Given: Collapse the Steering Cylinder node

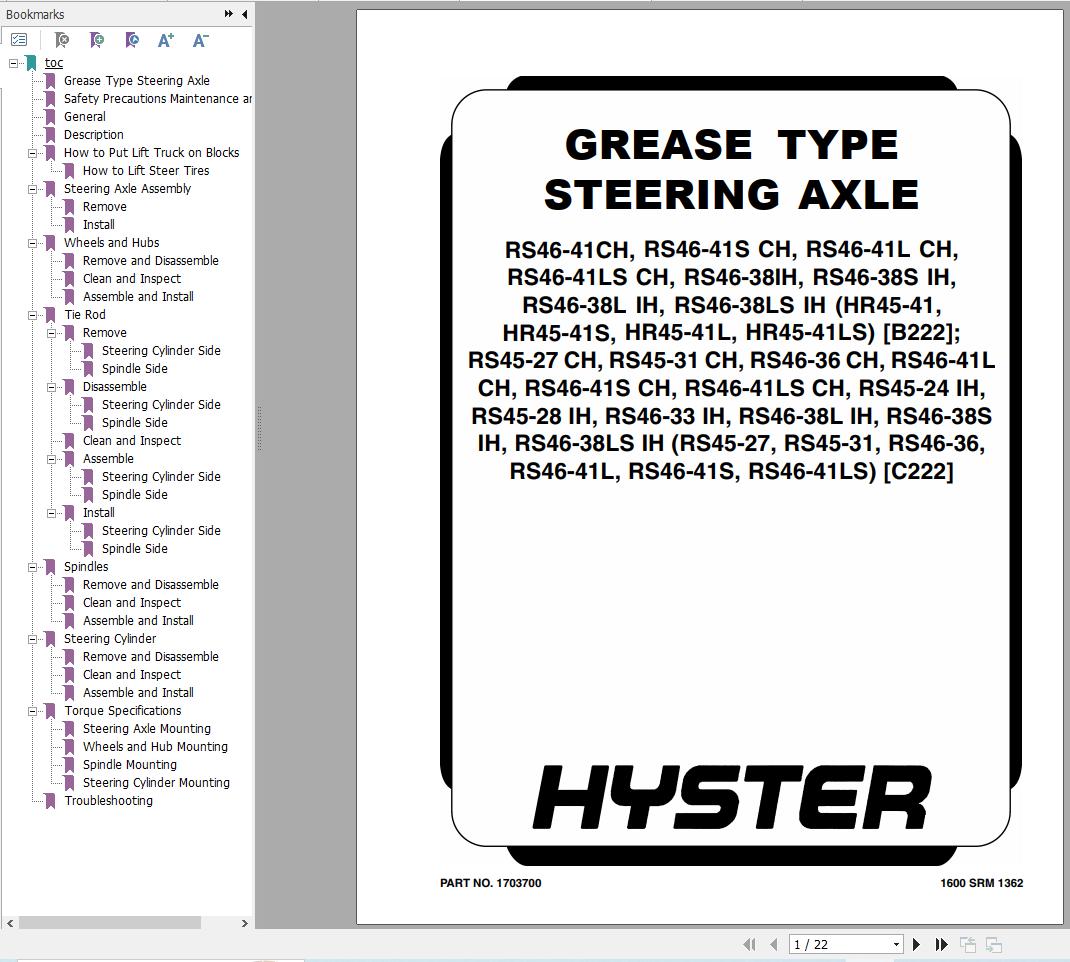Looking at the screenshot, I should point(32,639).
